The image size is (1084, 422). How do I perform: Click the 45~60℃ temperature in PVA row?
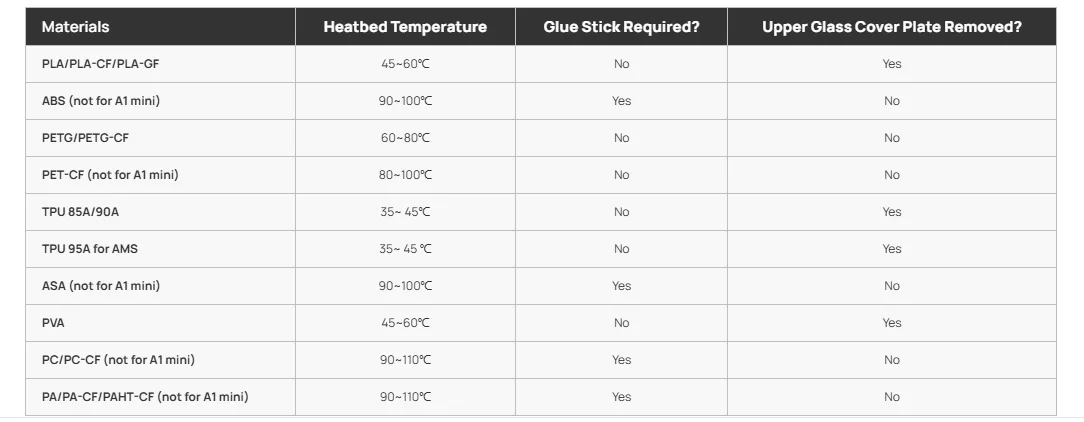click(x=405, y=322)
